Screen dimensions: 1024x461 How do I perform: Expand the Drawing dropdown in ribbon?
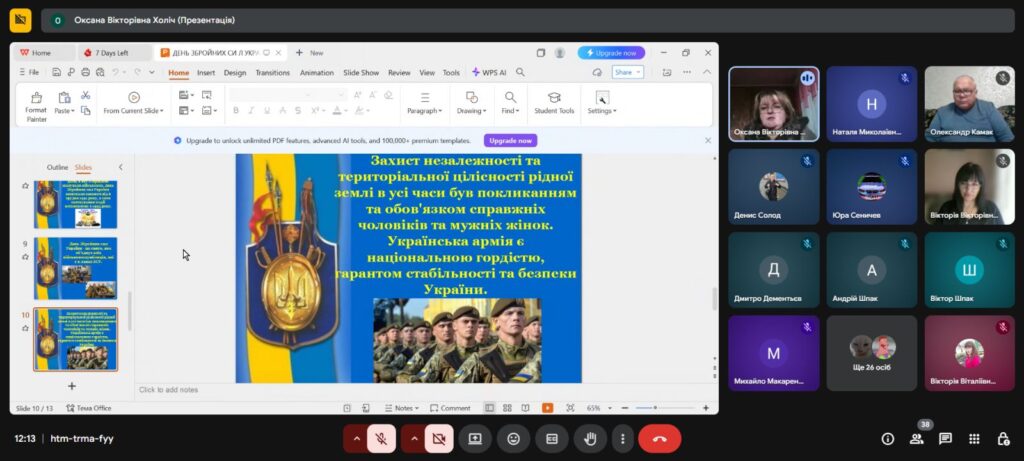pyautogui.click(x=471, y=111)
